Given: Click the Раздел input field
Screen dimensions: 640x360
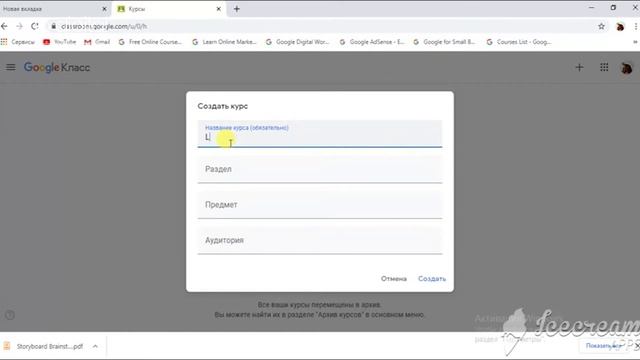Looking at the screenshot, I should click(x=320, y=169).
